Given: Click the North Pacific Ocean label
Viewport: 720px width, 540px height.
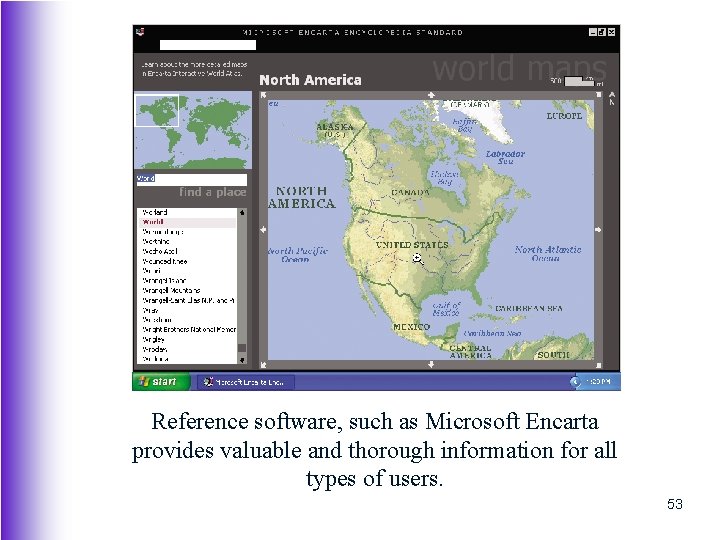Looking at the screenshot, I should (x=297, y=255).
